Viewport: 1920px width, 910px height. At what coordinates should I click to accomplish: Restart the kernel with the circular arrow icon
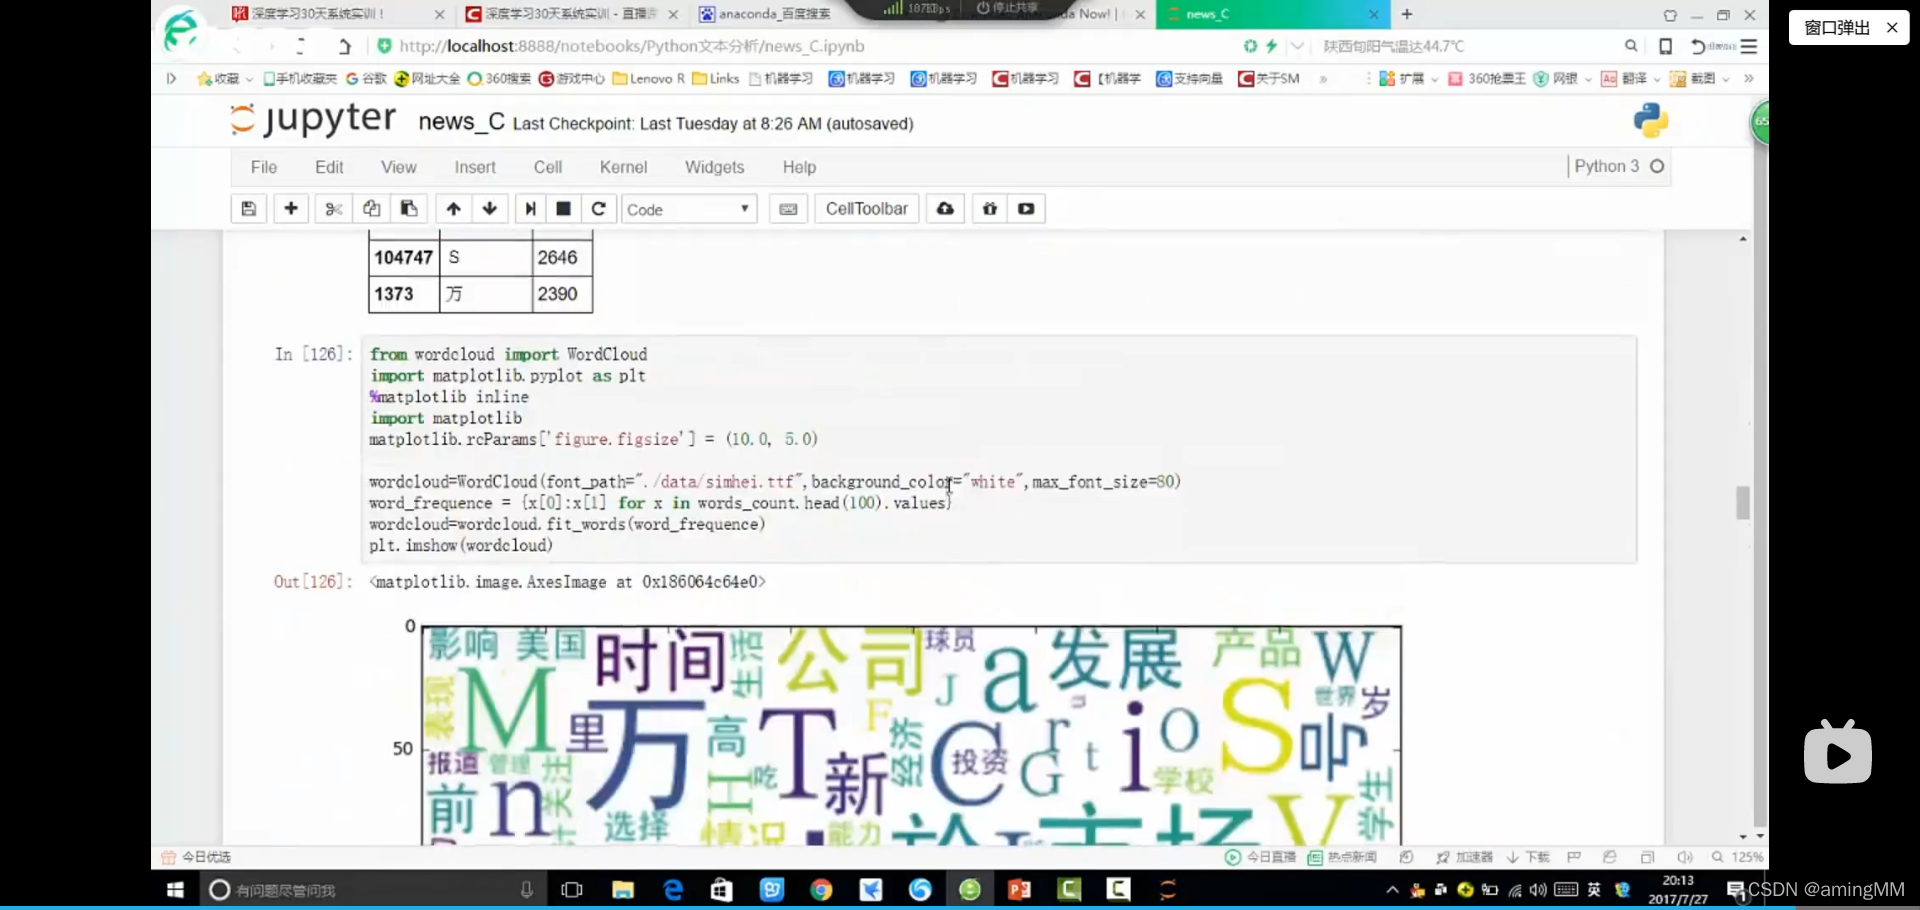point(598,209)
